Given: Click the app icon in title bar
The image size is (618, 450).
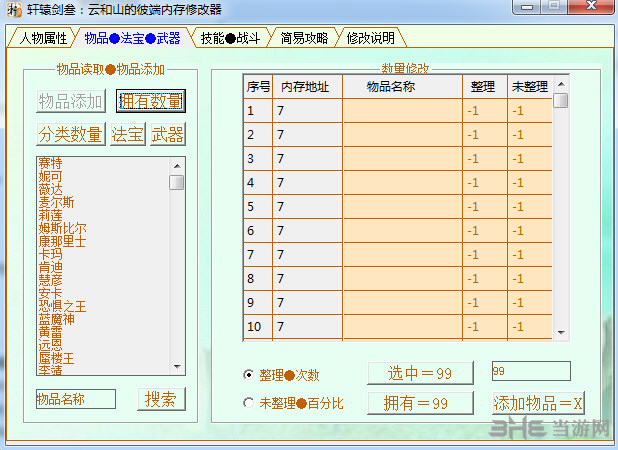Looking at the screenshot, I should click(x=14, y=9).
